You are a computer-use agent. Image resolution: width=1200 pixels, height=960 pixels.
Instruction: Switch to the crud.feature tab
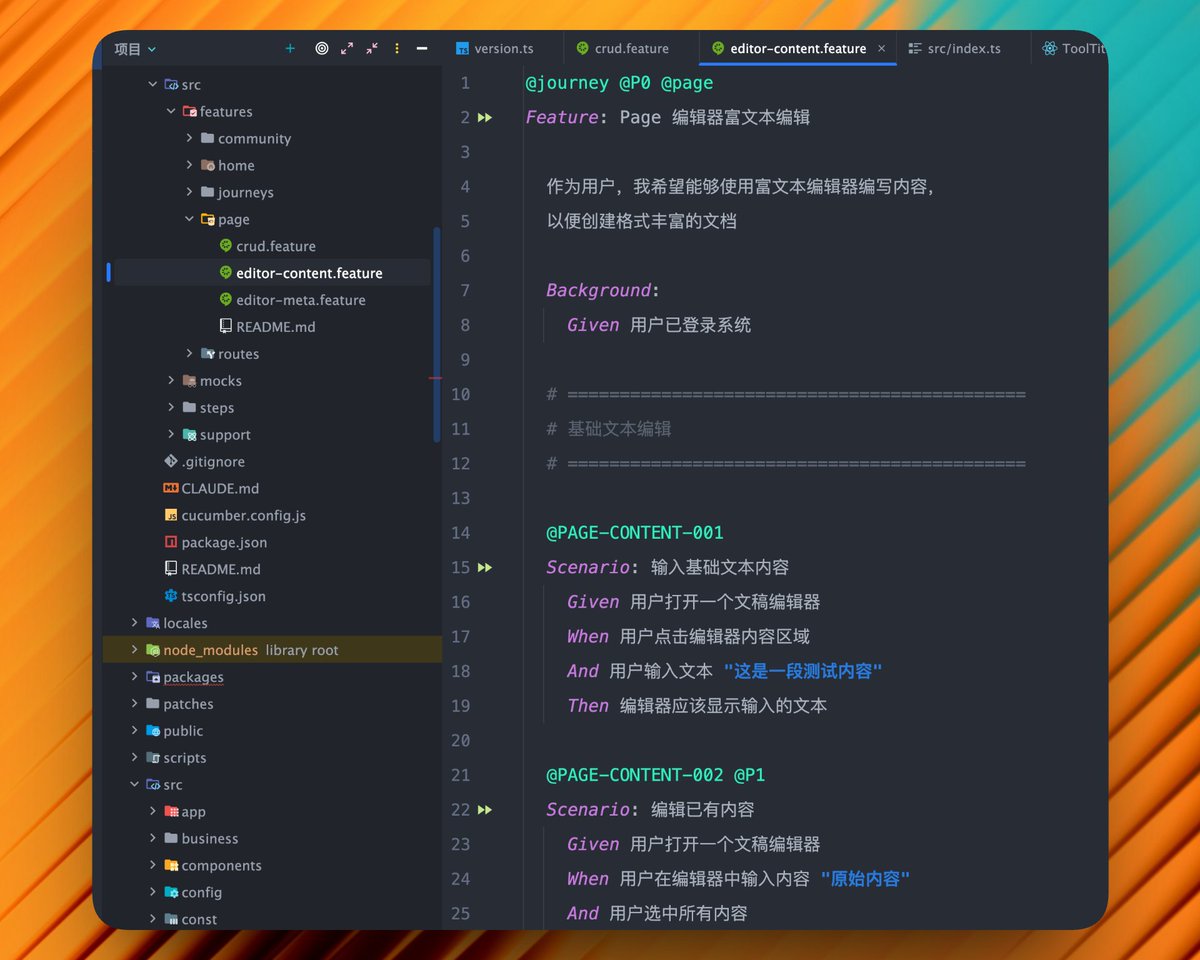click(630, 47)
